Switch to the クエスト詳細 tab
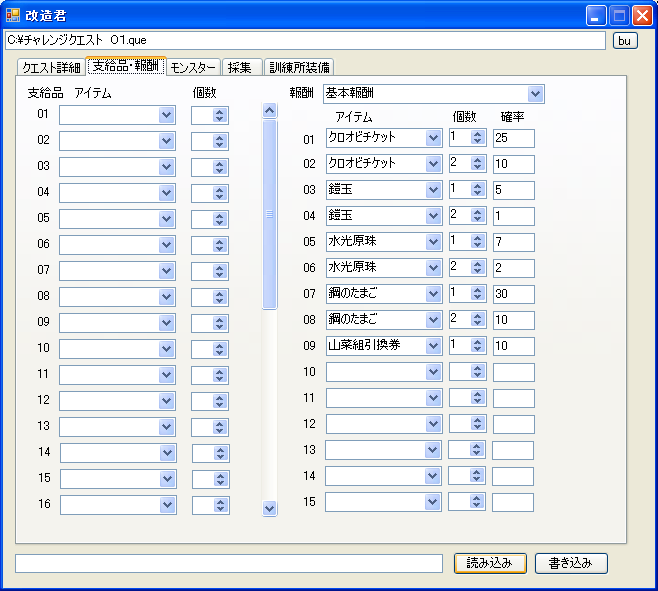This screenshot has height=591, width=658. [51, 68]
